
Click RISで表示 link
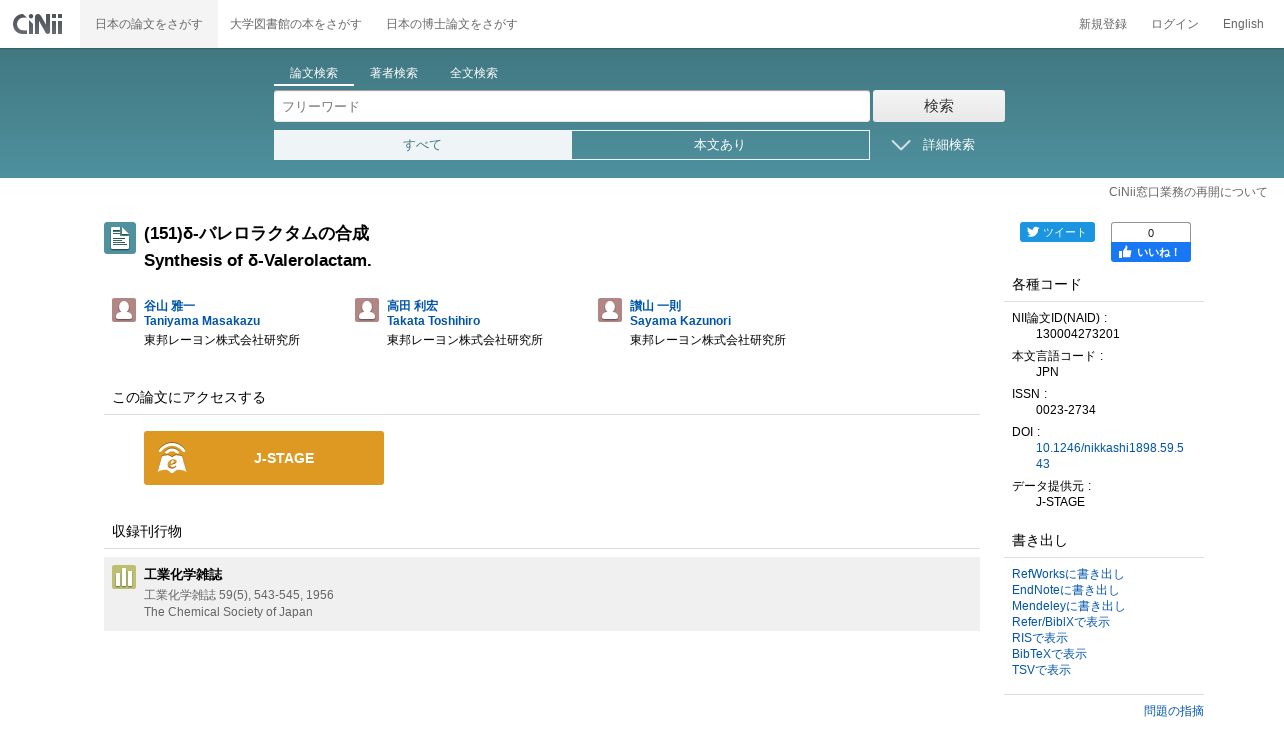tap(1040, 638)
